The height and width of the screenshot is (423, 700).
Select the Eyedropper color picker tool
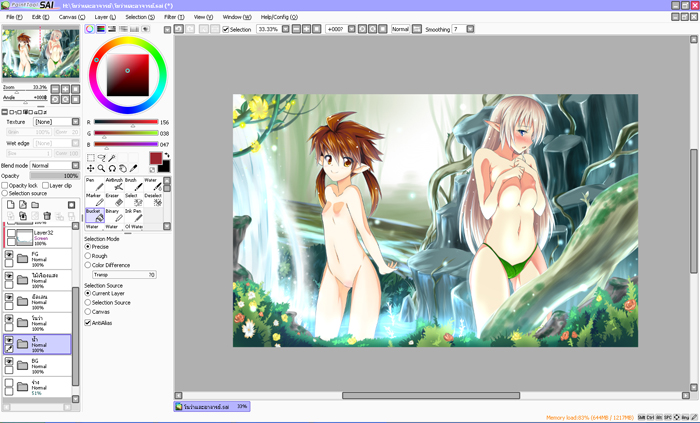pos(133,168)
